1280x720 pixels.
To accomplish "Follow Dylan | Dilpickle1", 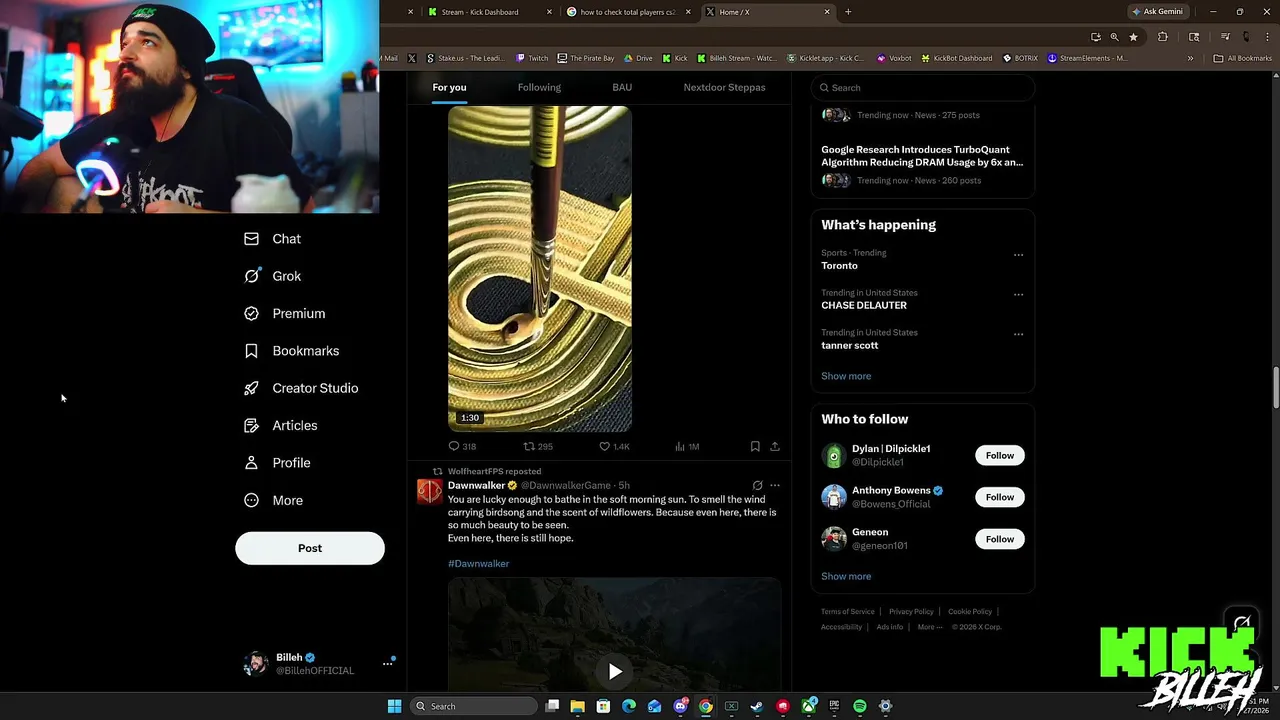I will coord(999,455).
